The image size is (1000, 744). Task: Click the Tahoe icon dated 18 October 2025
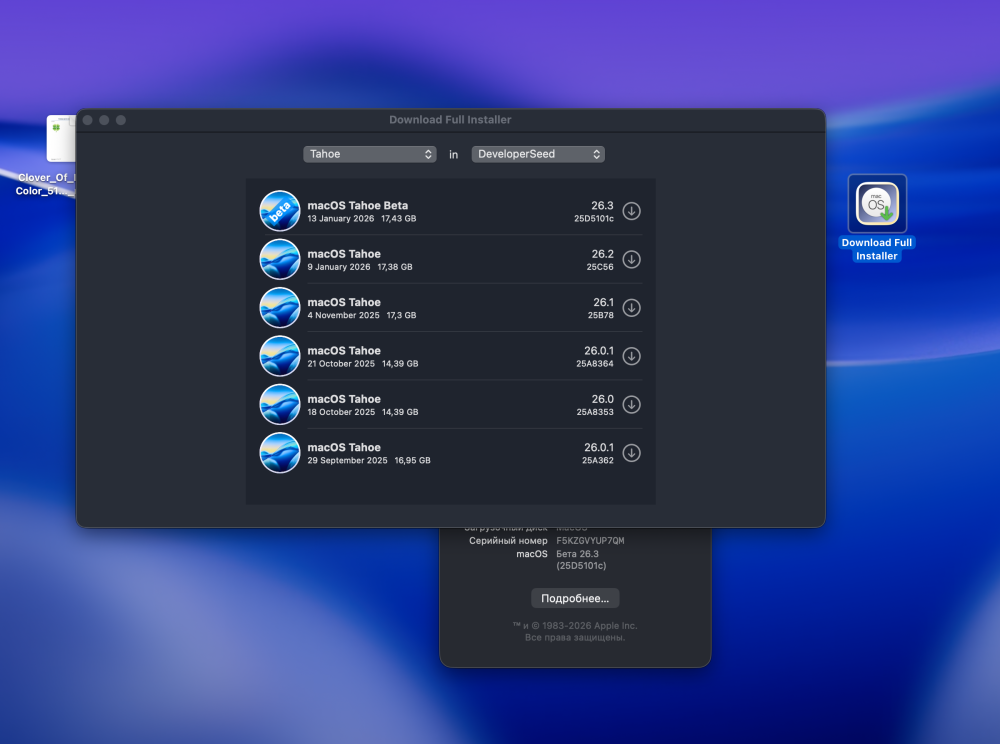coord(280,405)
